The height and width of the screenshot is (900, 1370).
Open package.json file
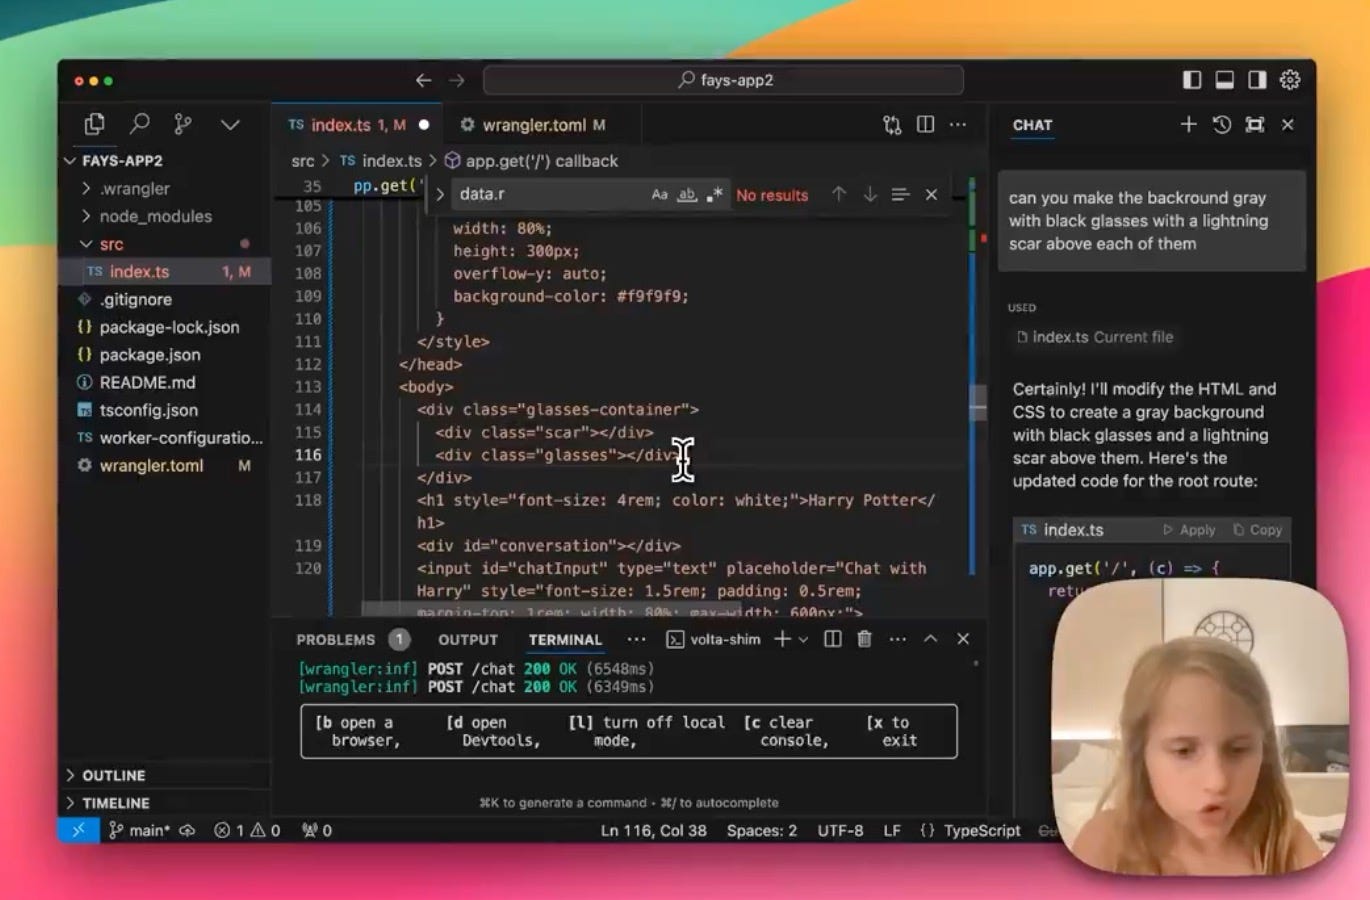pos(164,354)
